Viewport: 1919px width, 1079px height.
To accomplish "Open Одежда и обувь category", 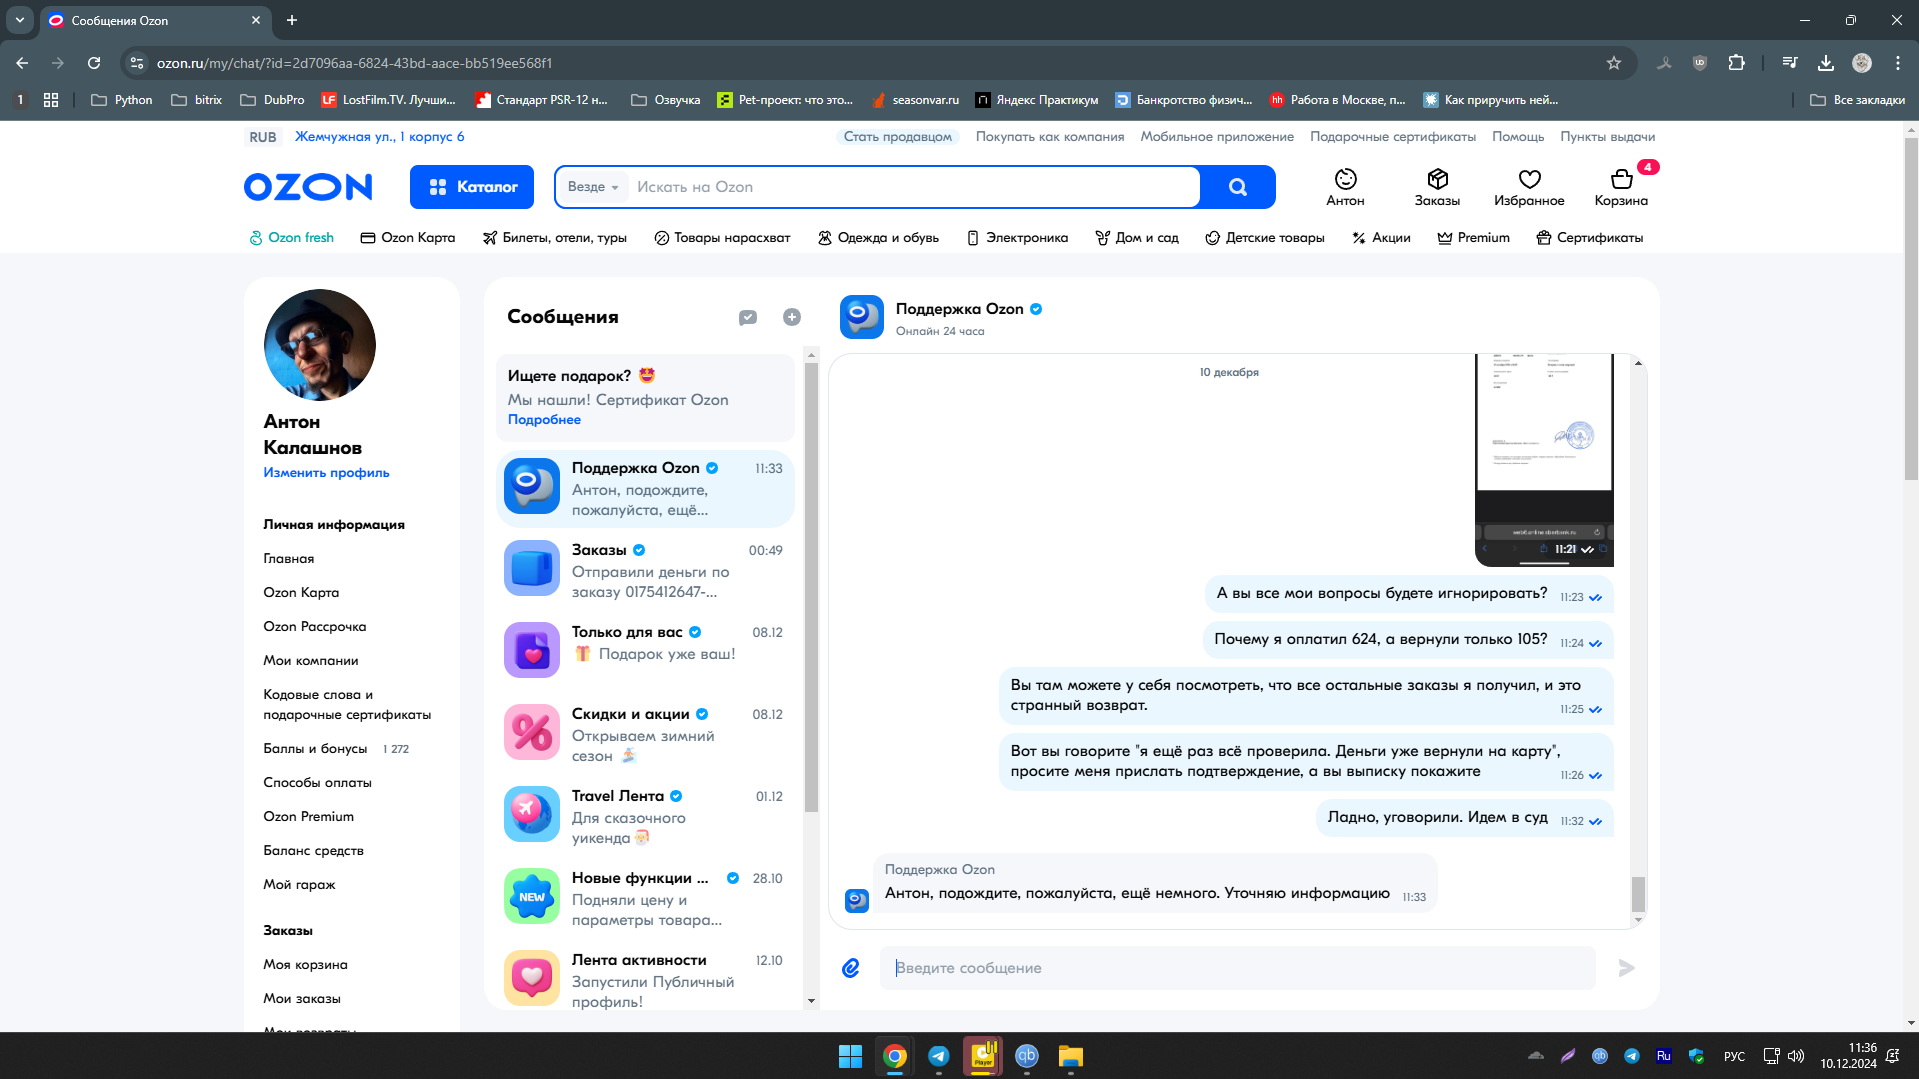I will tap(878, 238).
